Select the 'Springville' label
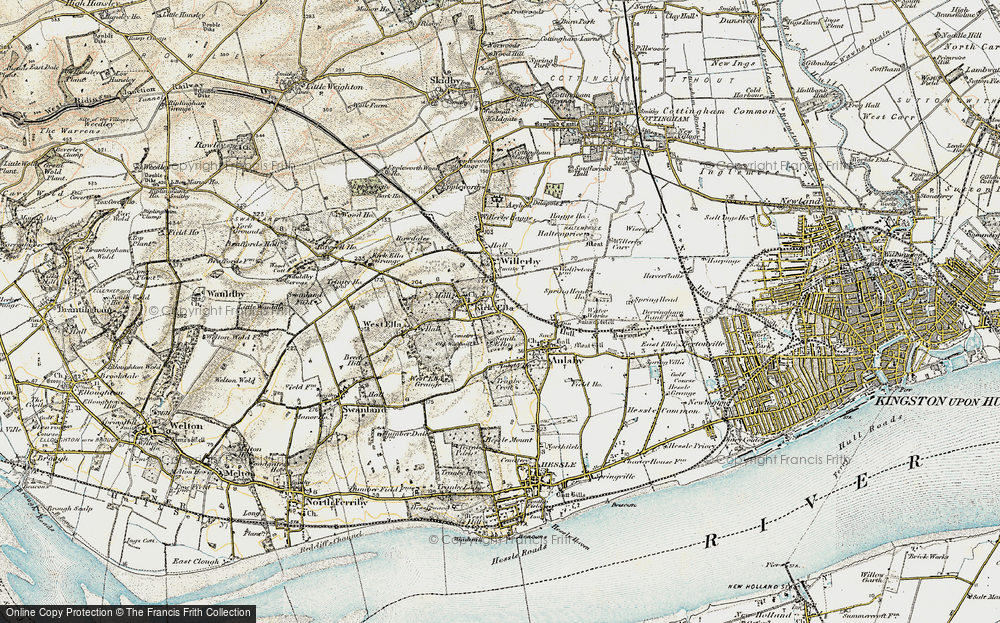 pyautogui.click(x=615, y=476)
